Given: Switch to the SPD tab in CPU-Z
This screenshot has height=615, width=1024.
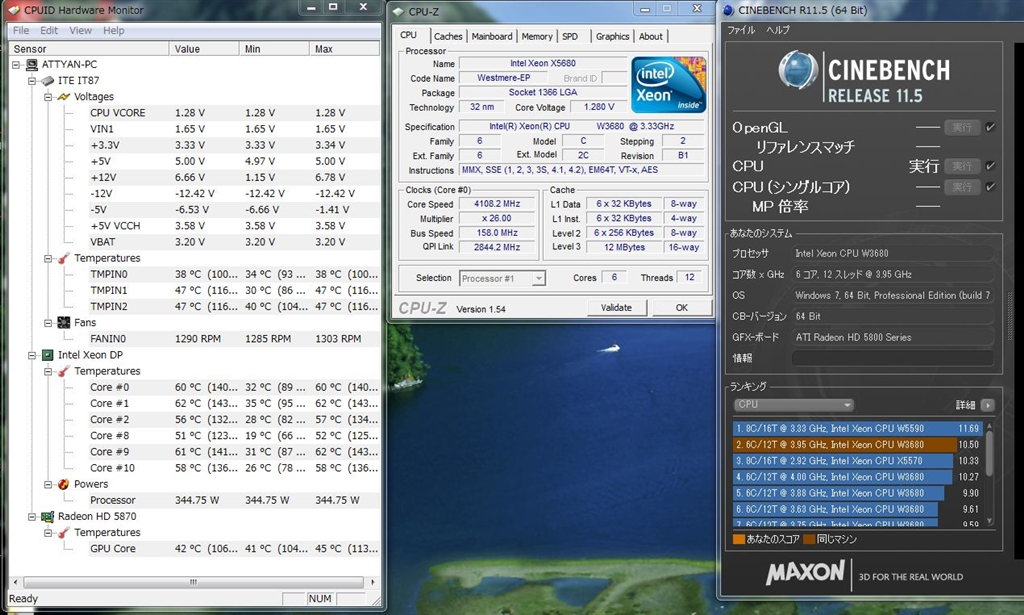Looking at the screenshot, I should [x=570, y=37].
